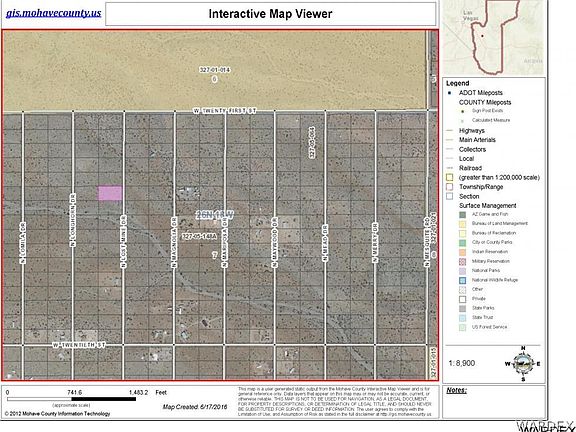Screen dimensions: 576x432
Task: Click the N LONGHORN DR road label
Action: (x=73, y=220)
